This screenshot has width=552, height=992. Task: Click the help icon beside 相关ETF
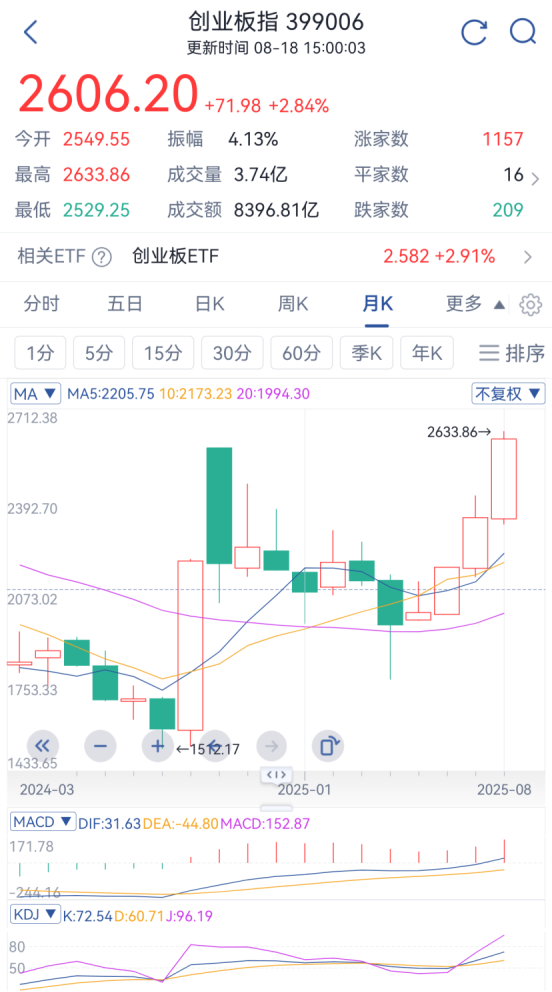pos(102,257)
